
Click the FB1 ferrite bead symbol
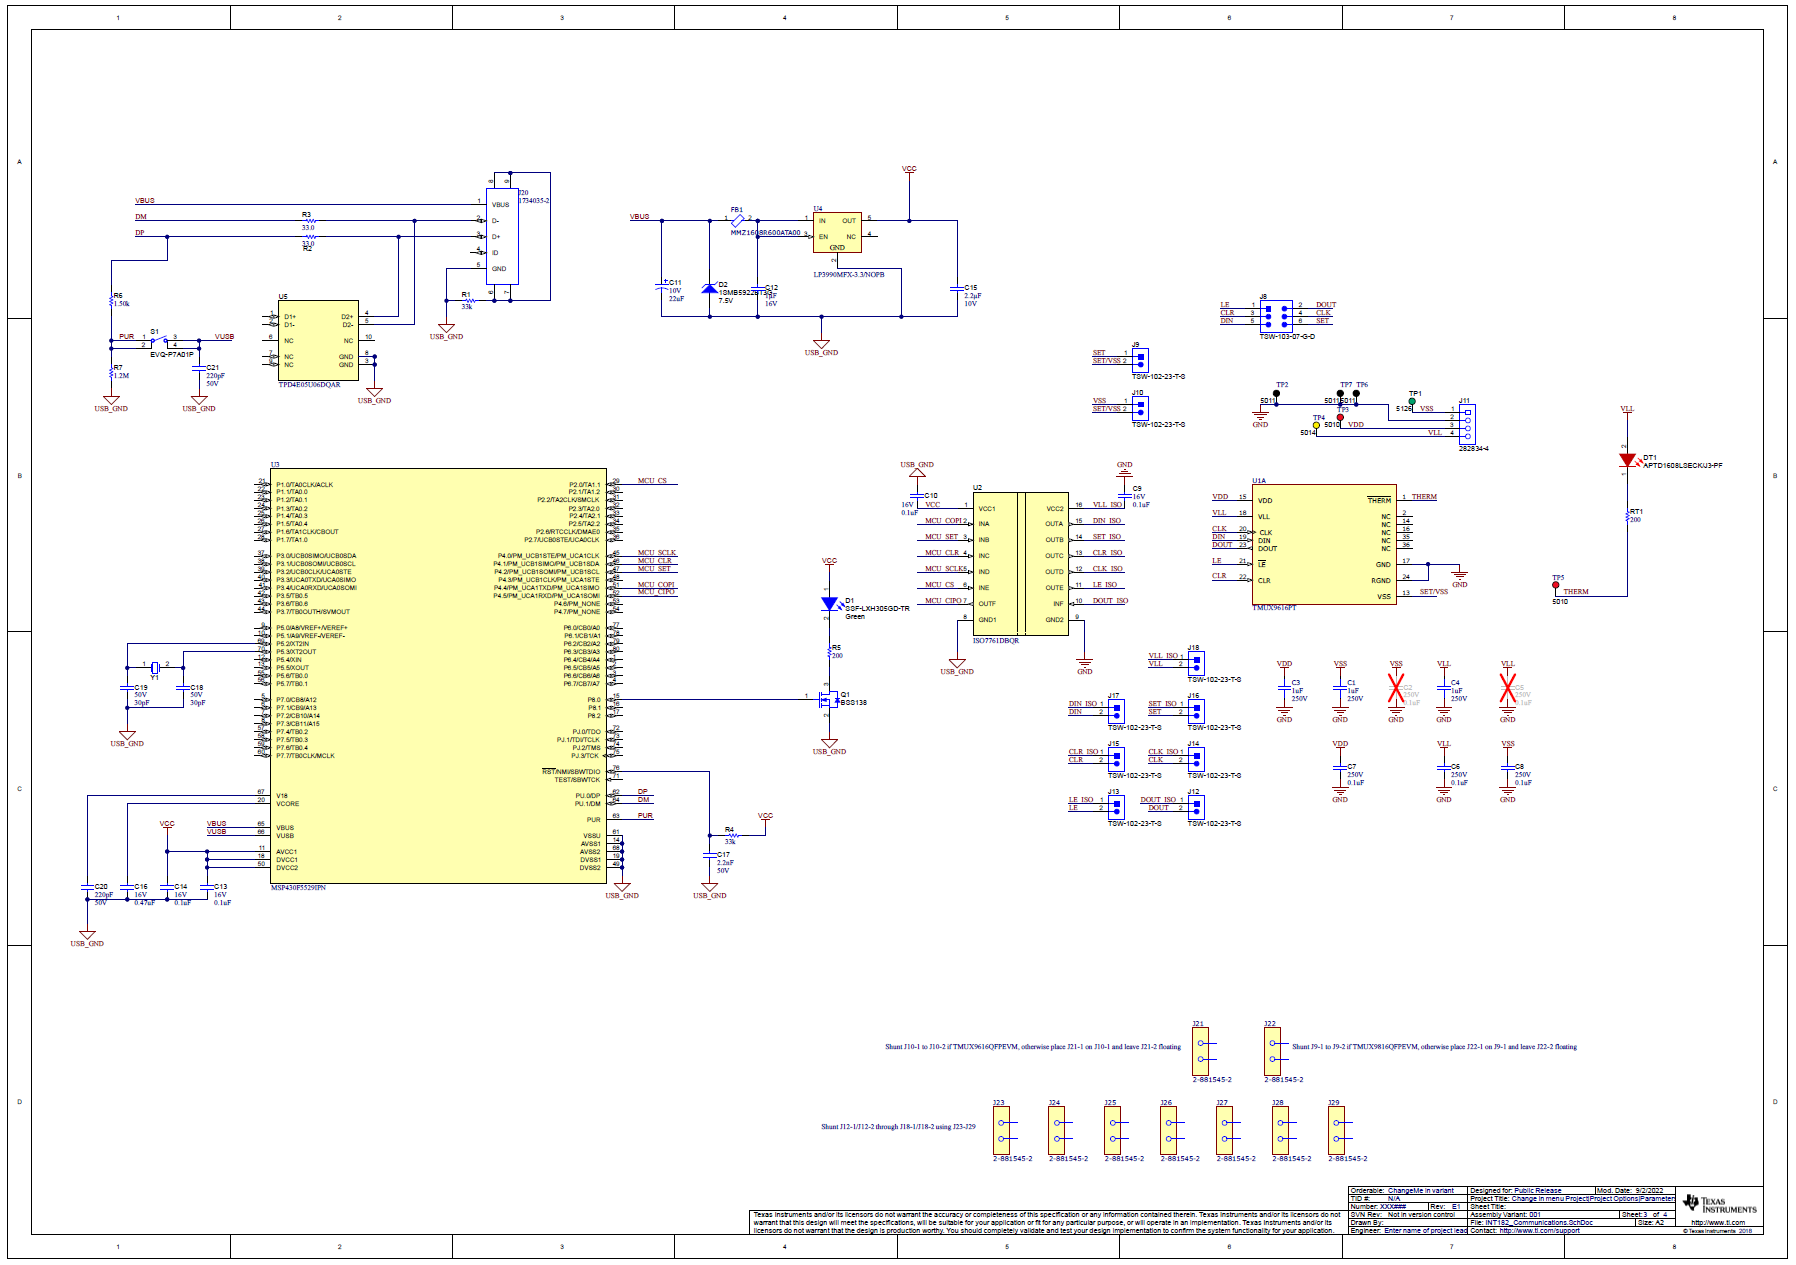tap(737, 220)
